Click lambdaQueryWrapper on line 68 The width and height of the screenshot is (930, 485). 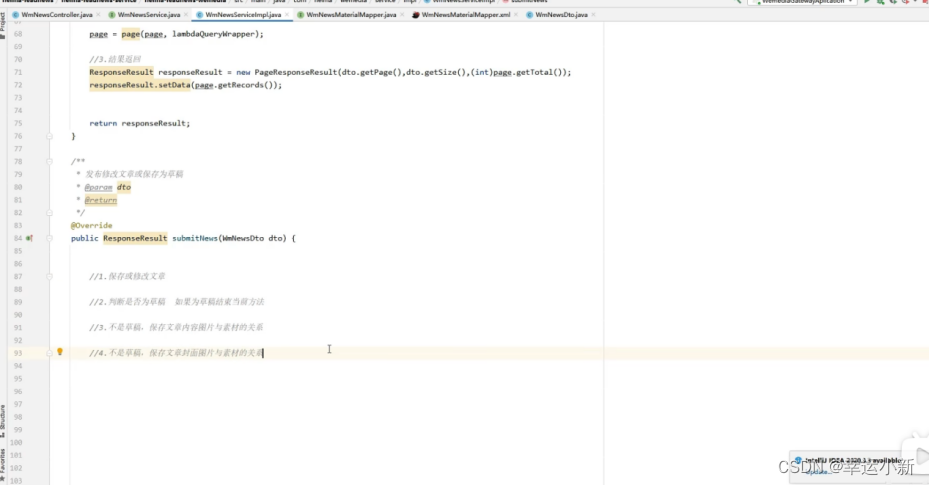coord(214,34)
